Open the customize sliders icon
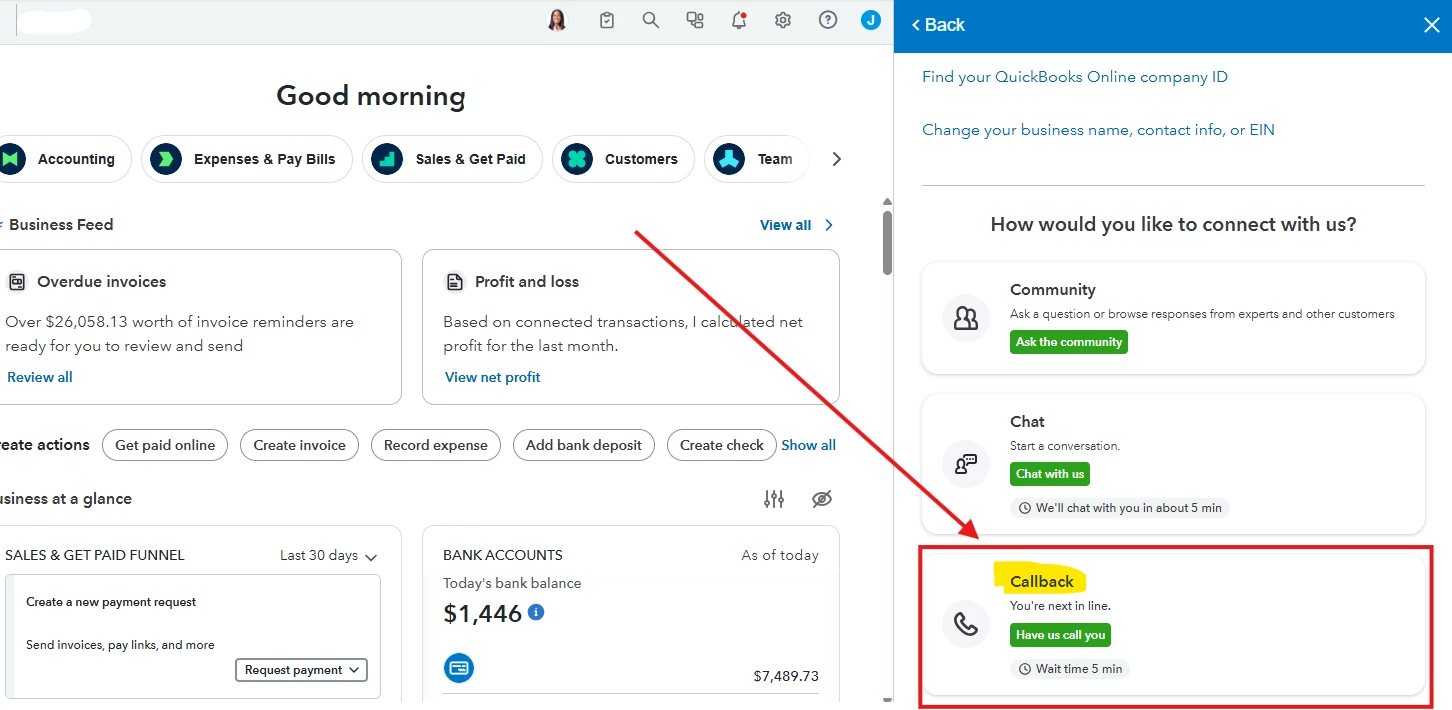The height and width of the screenshot is (710, 1452). pyautogui.click(x=774, y=499)
